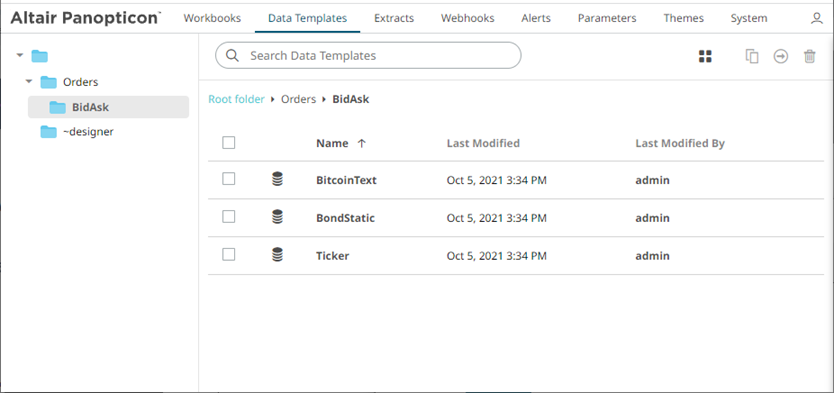Collapse the Orders folder arrow

pos(29,81)
